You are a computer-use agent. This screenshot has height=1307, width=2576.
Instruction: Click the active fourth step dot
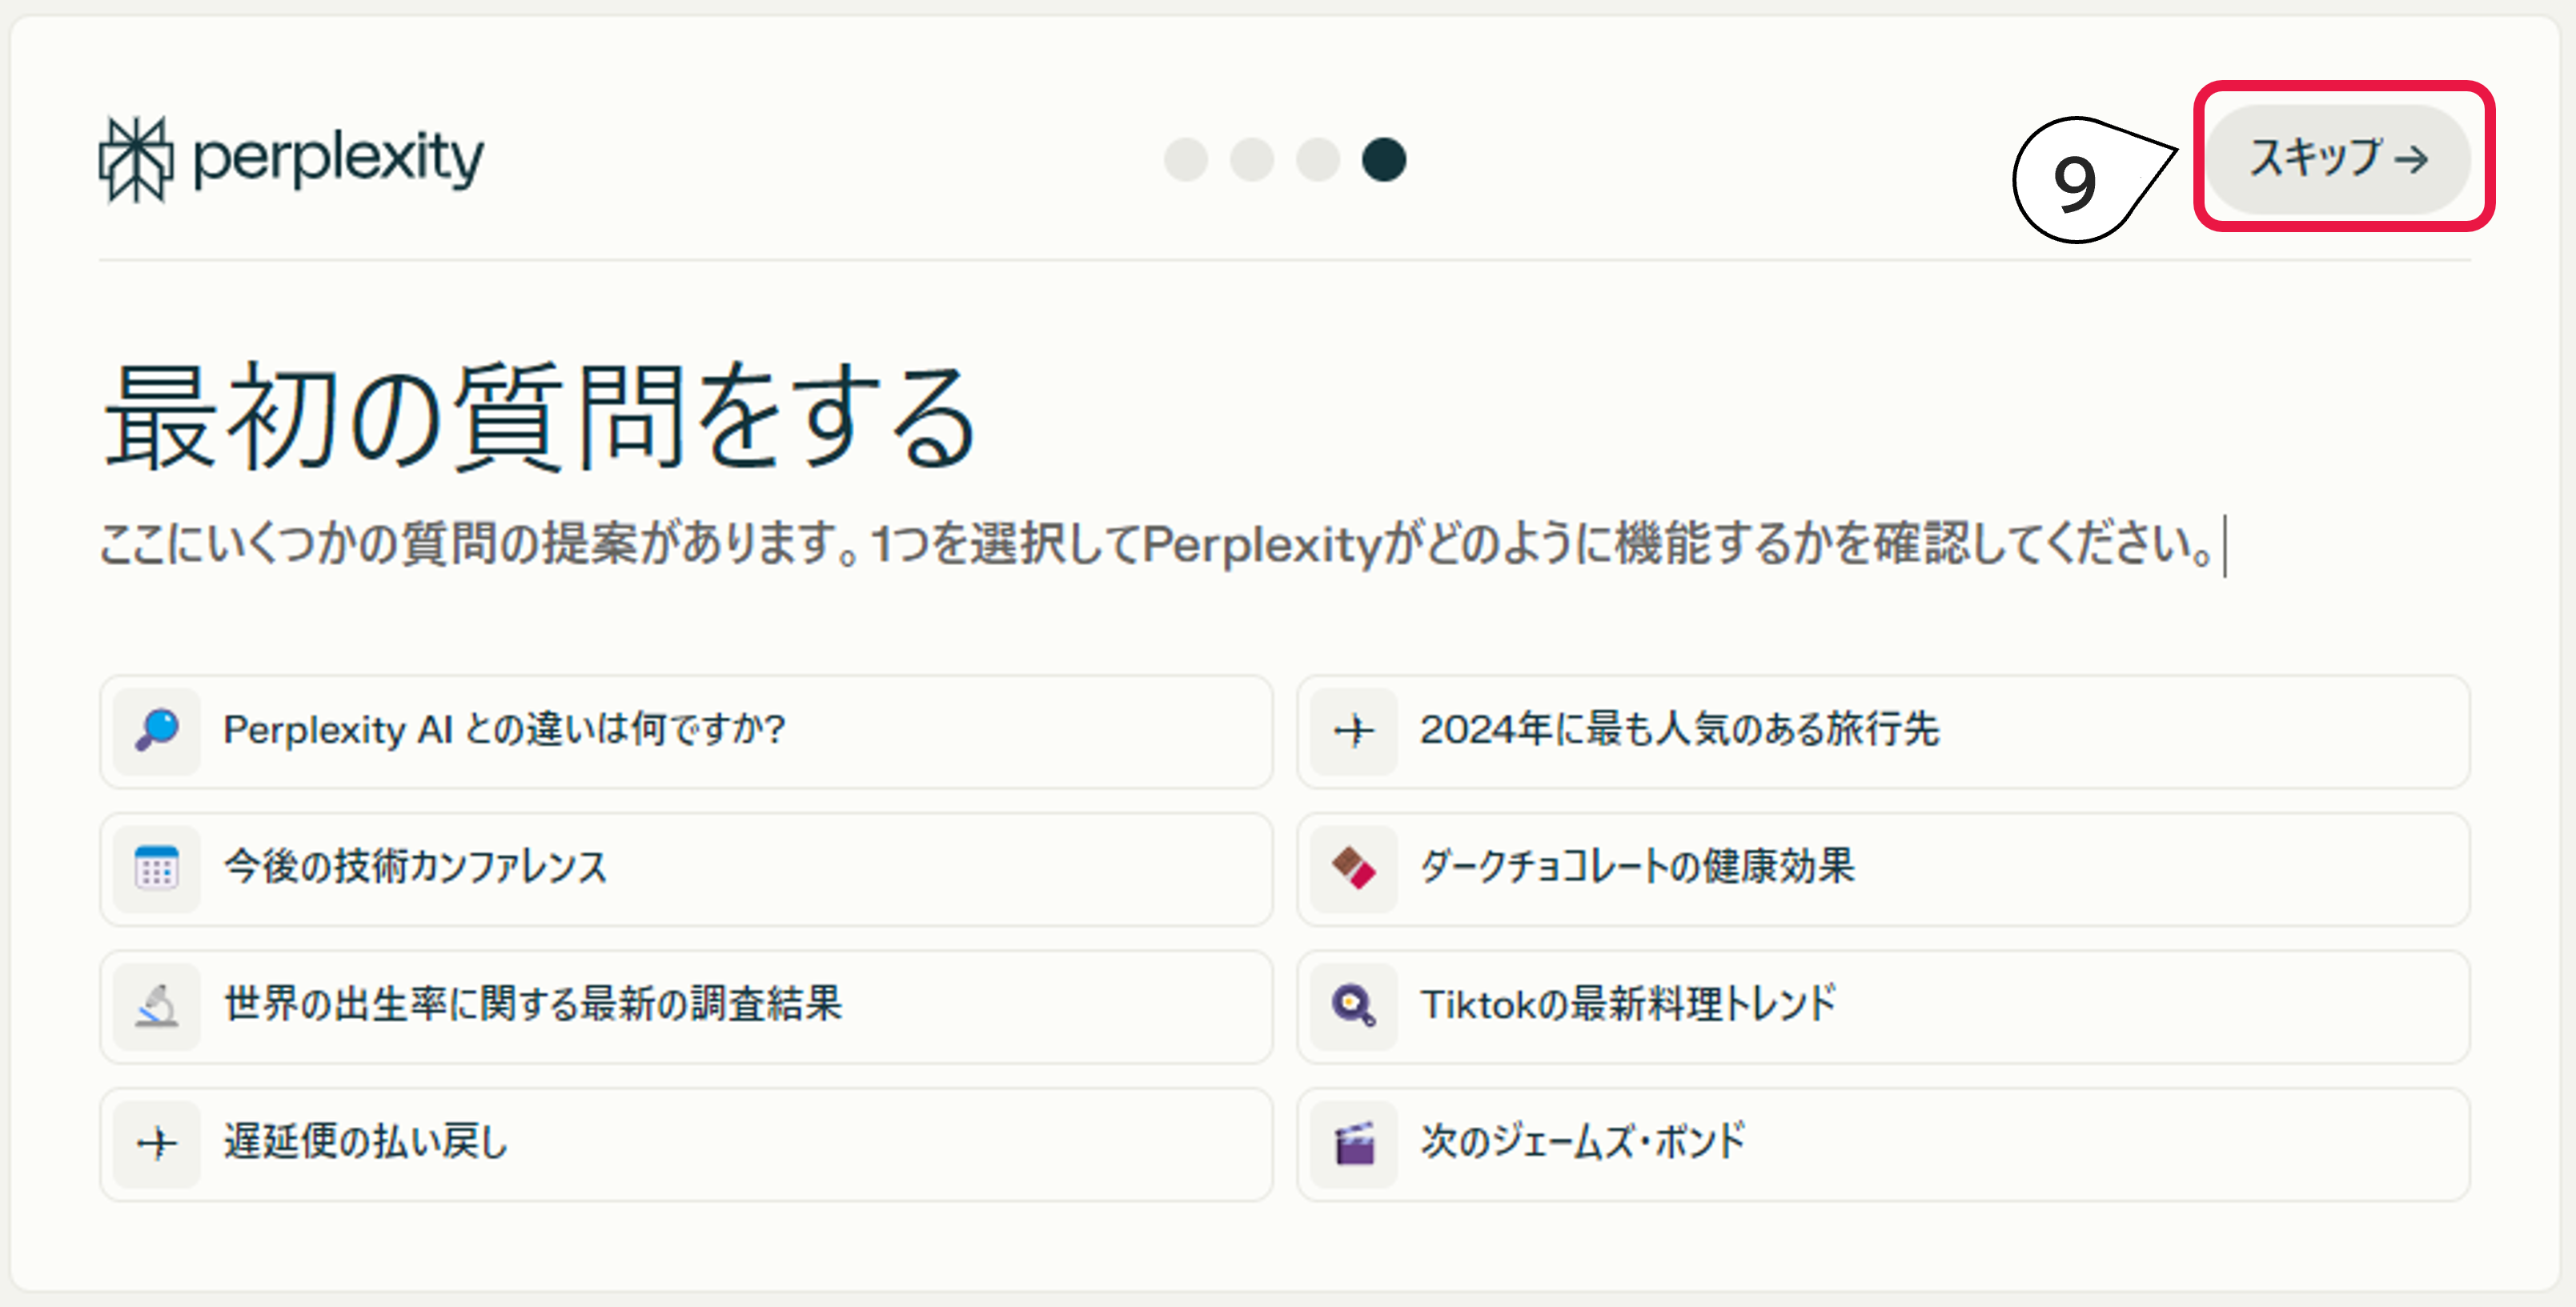point(1384,159)
